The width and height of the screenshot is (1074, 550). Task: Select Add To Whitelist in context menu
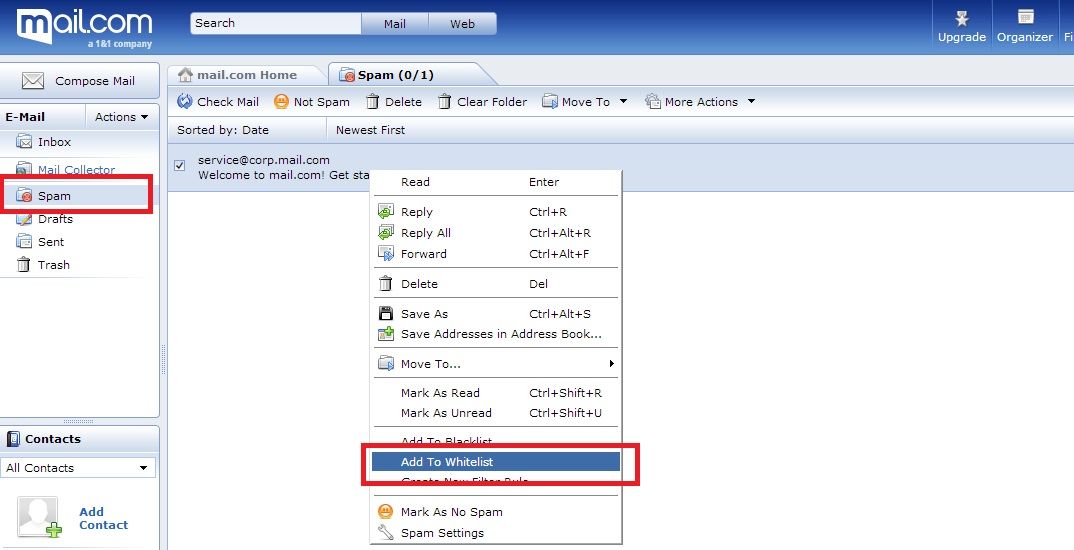pos(496,462)
